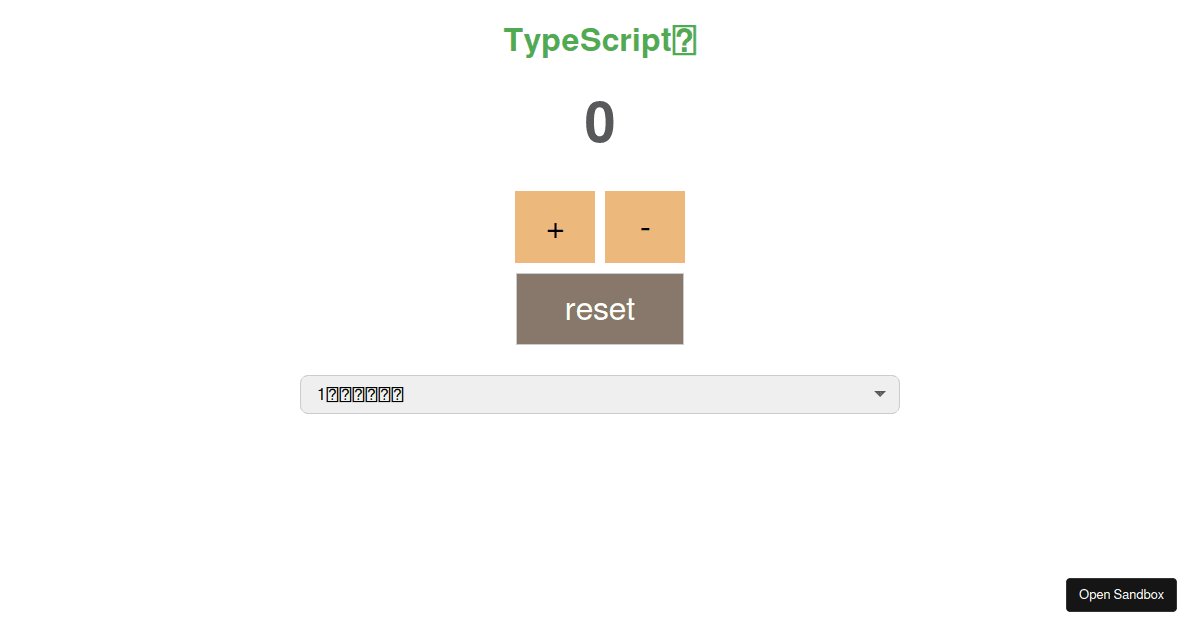Click the page title text
The height and width of the screenshot is (630, 1200).
click(x=599, y=41)
